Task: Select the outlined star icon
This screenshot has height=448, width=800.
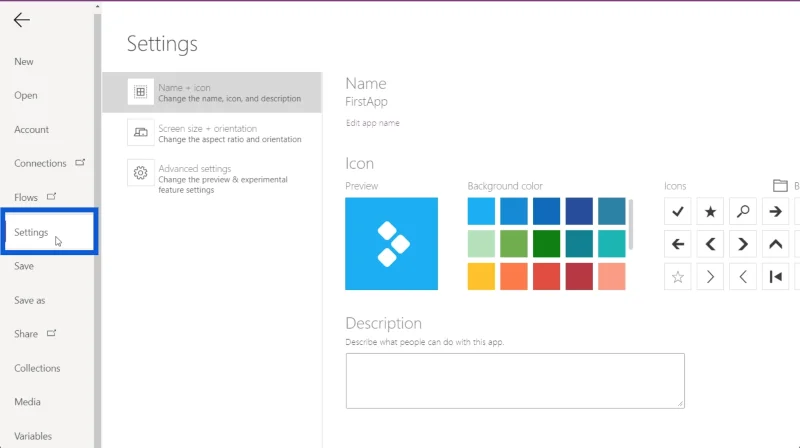Action: pyautogui.click(x=678, y=277)
